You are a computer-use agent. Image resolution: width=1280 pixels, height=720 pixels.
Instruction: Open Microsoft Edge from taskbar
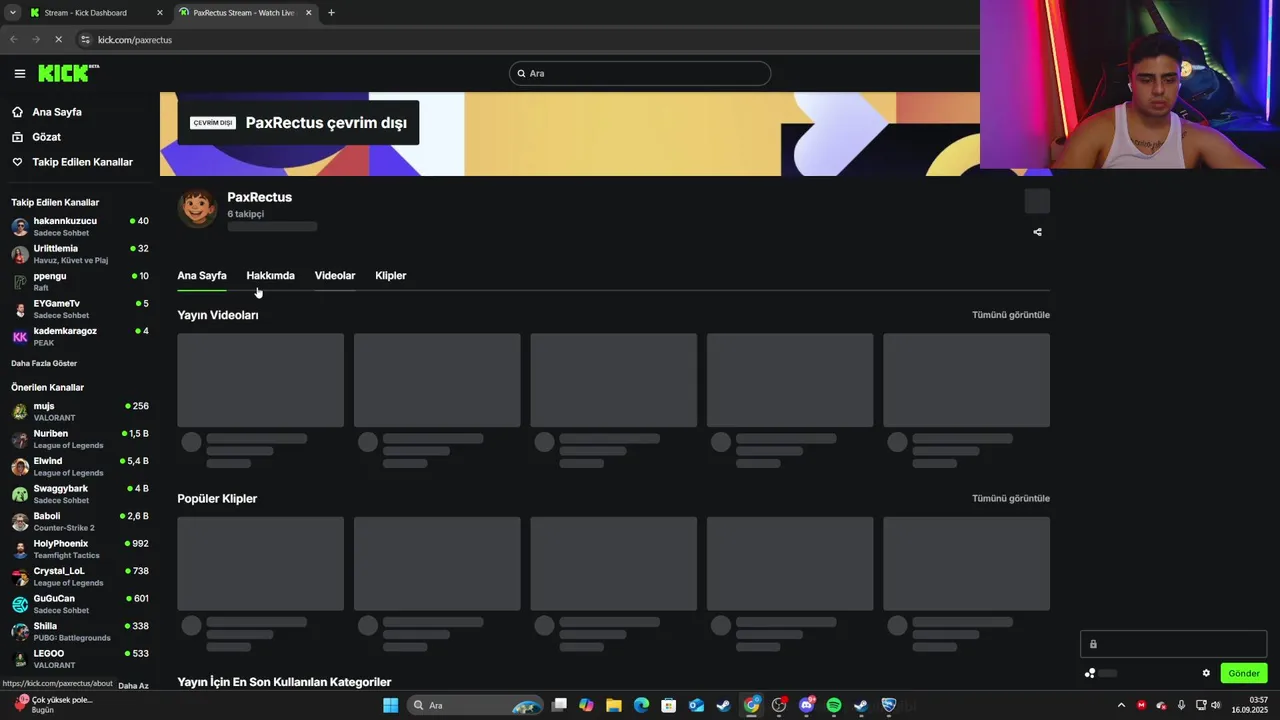641,705
